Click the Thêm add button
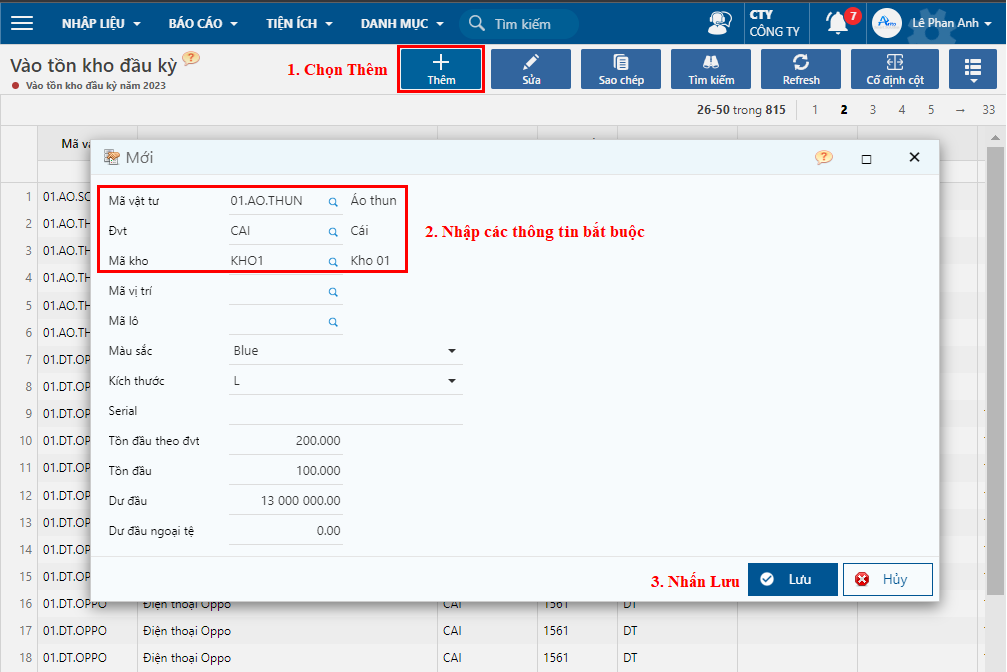1007x672 pixels. point(441,69)
